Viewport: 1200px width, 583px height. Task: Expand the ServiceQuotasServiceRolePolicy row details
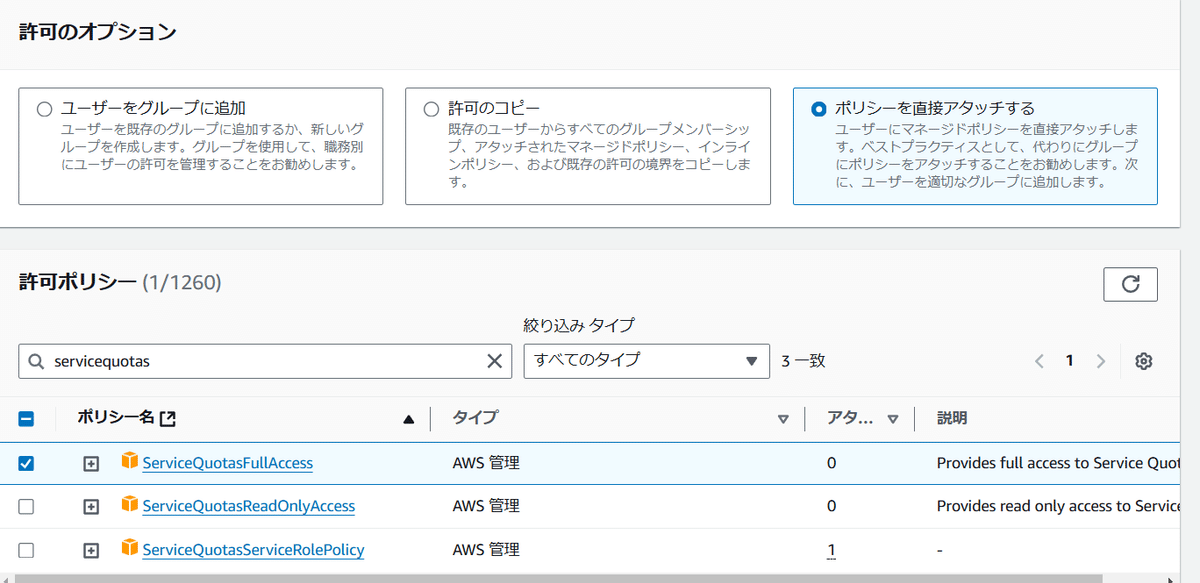pos(91,549)
